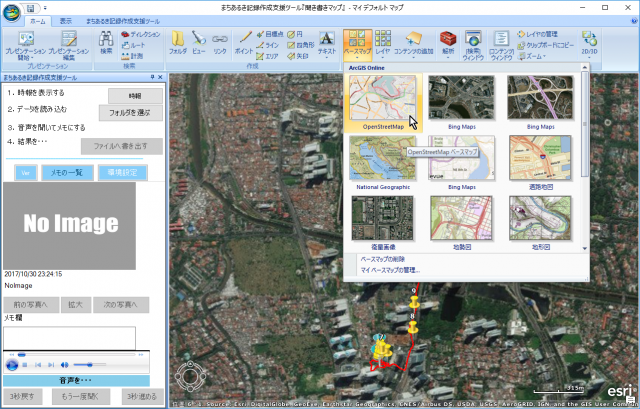This screenshot has width=640, height=409.
Task: Mute audio with the speaker icon
Action: pos(64,365)
